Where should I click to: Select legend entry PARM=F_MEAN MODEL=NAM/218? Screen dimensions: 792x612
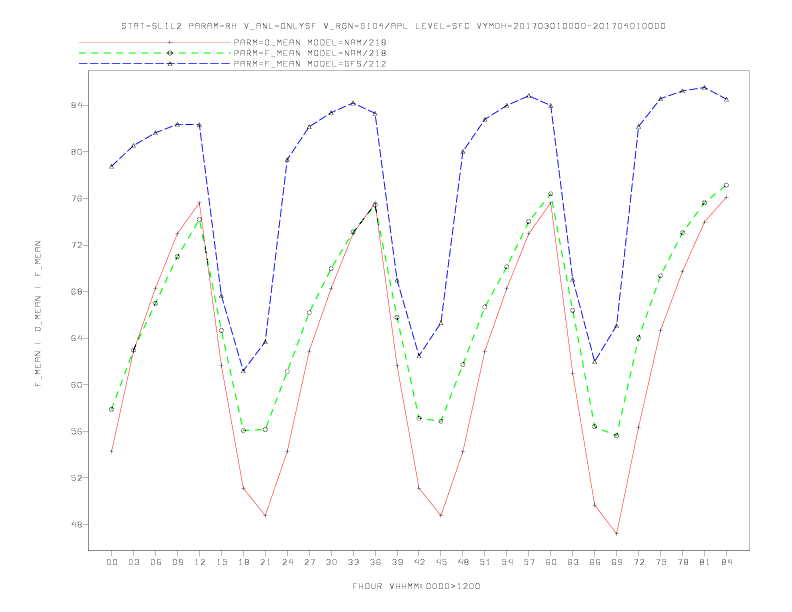coord(310,53)
